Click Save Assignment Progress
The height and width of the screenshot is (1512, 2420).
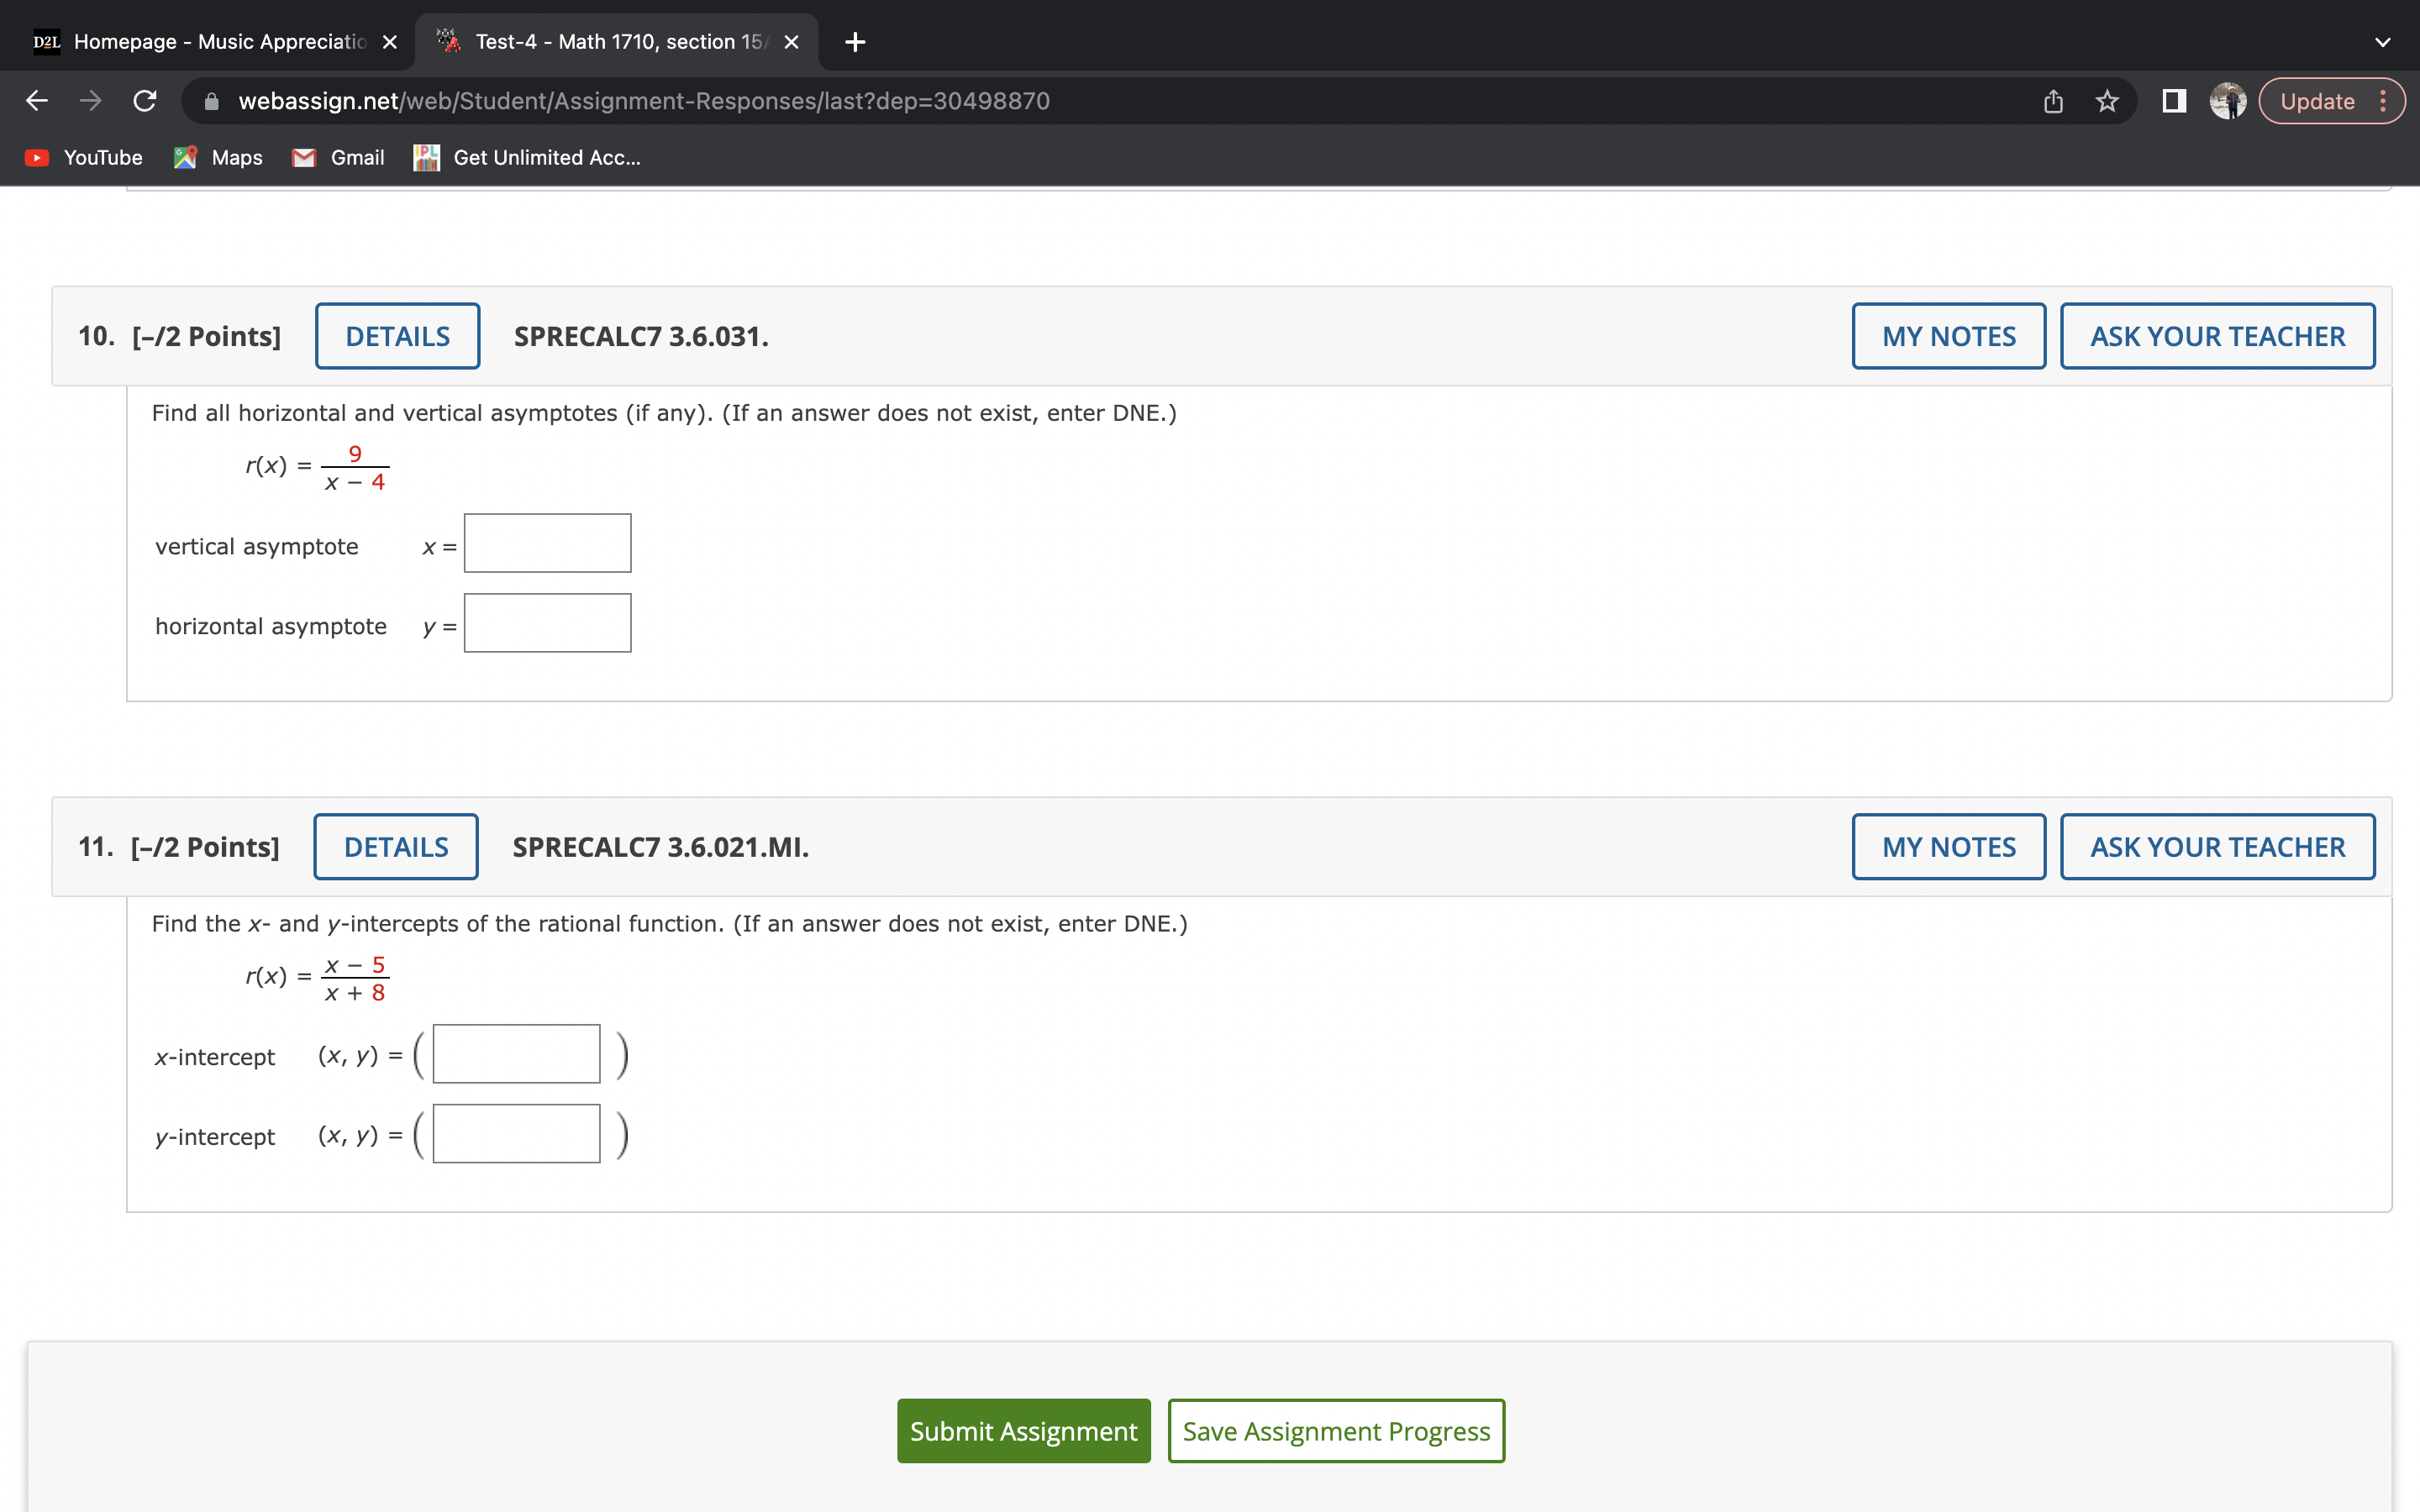[1335, 1430]
